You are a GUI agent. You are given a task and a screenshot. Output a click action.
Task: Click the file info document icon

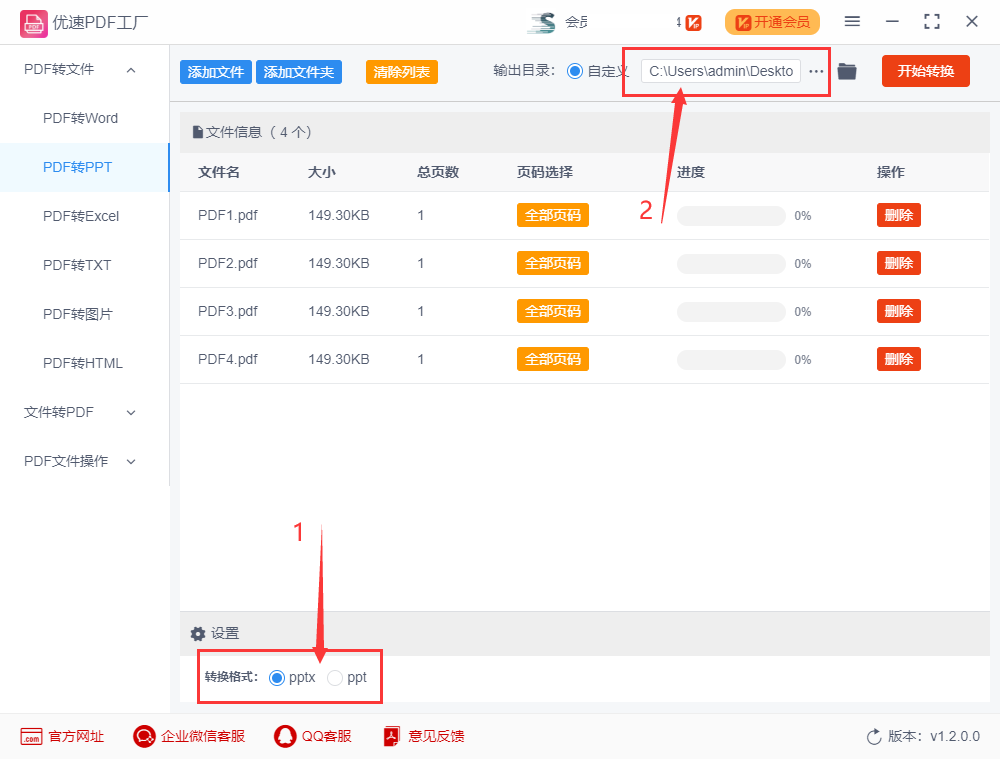(x=198, y=133)
